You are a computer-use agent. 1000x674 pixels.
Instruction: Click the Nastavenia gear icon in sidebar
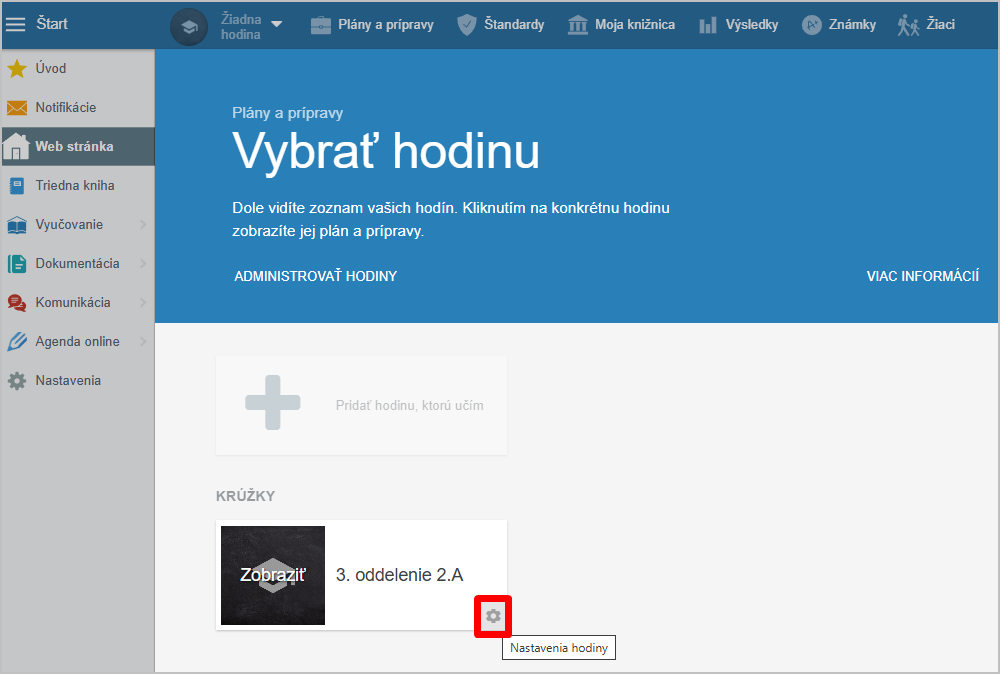coord(17,381)
